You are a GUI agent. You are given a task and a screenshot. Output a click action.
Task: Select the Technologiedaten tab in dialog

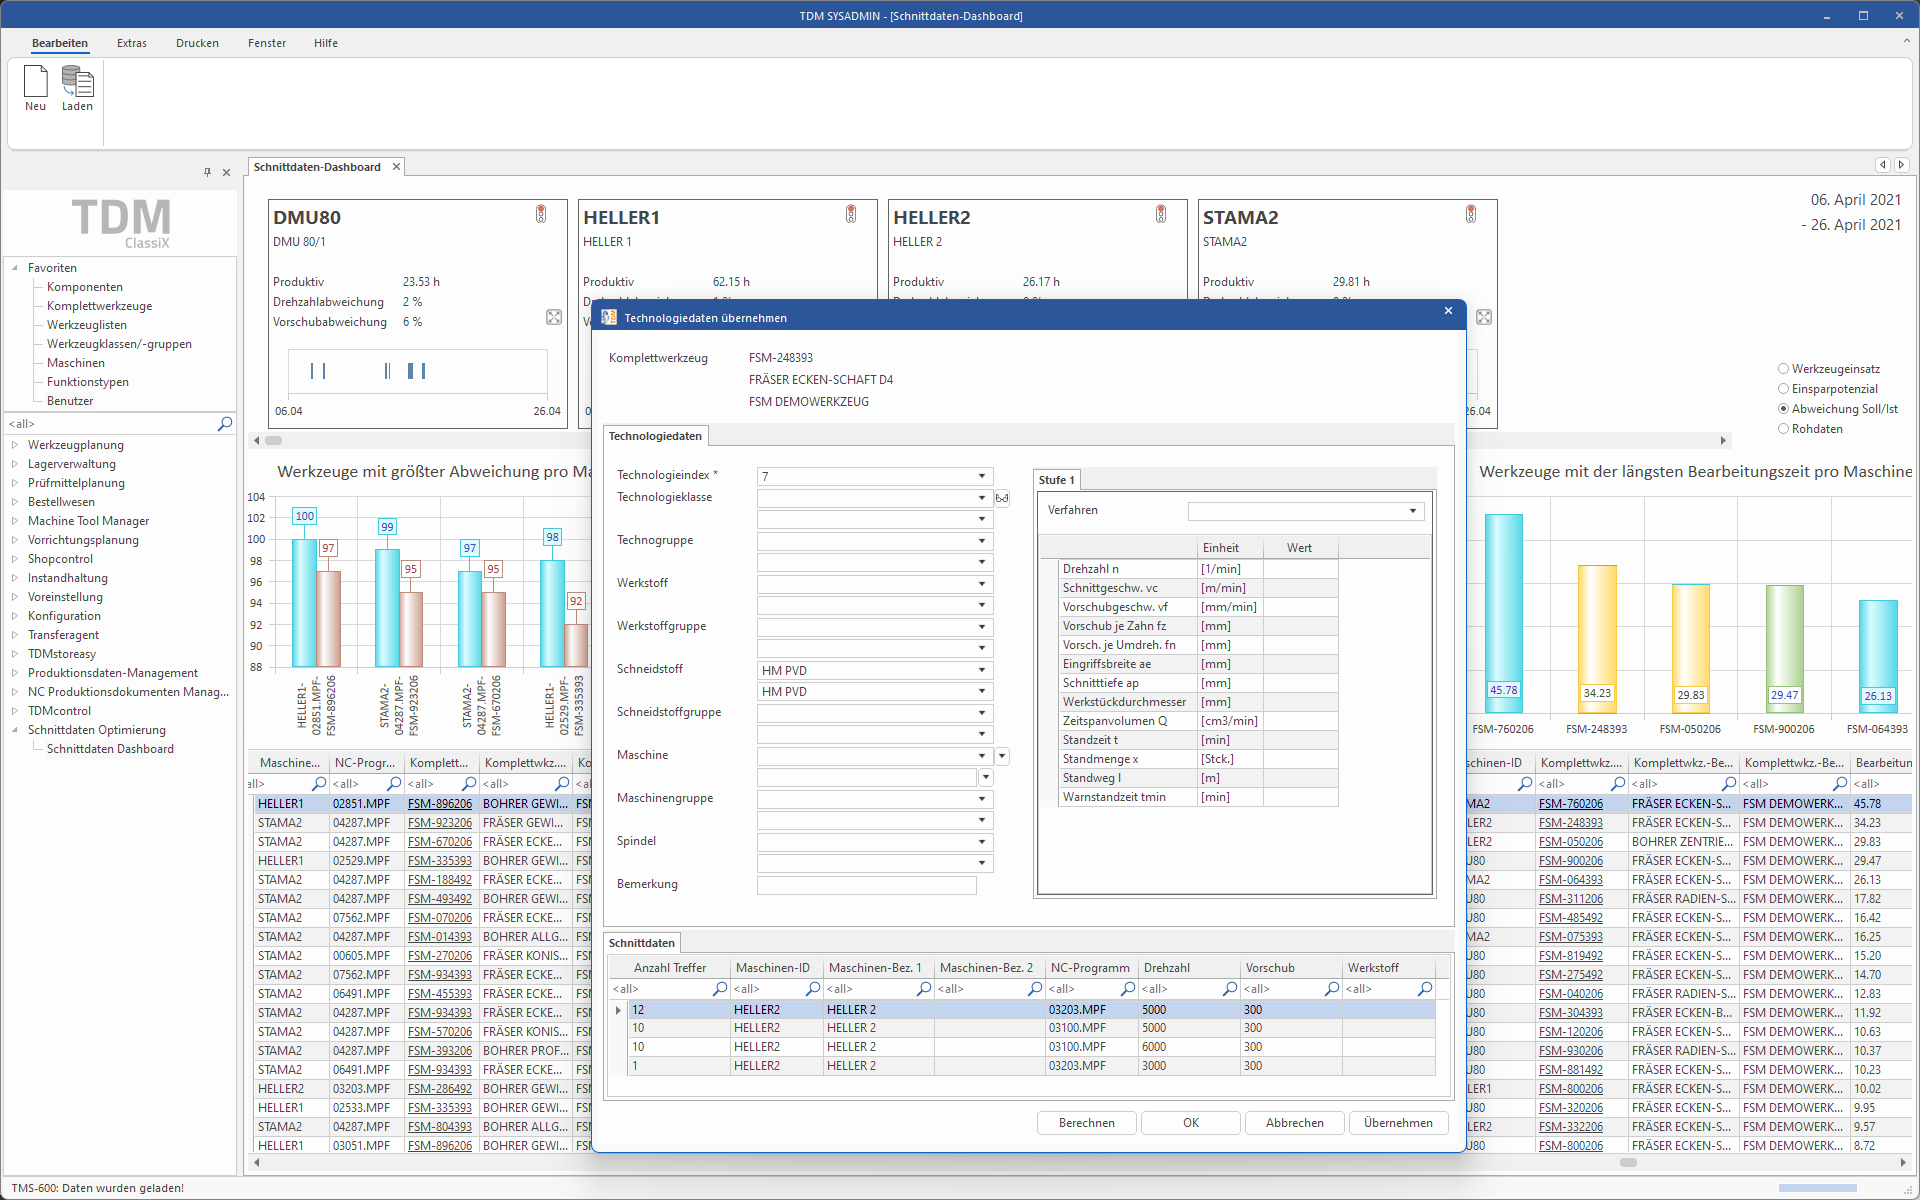point(655,436)
